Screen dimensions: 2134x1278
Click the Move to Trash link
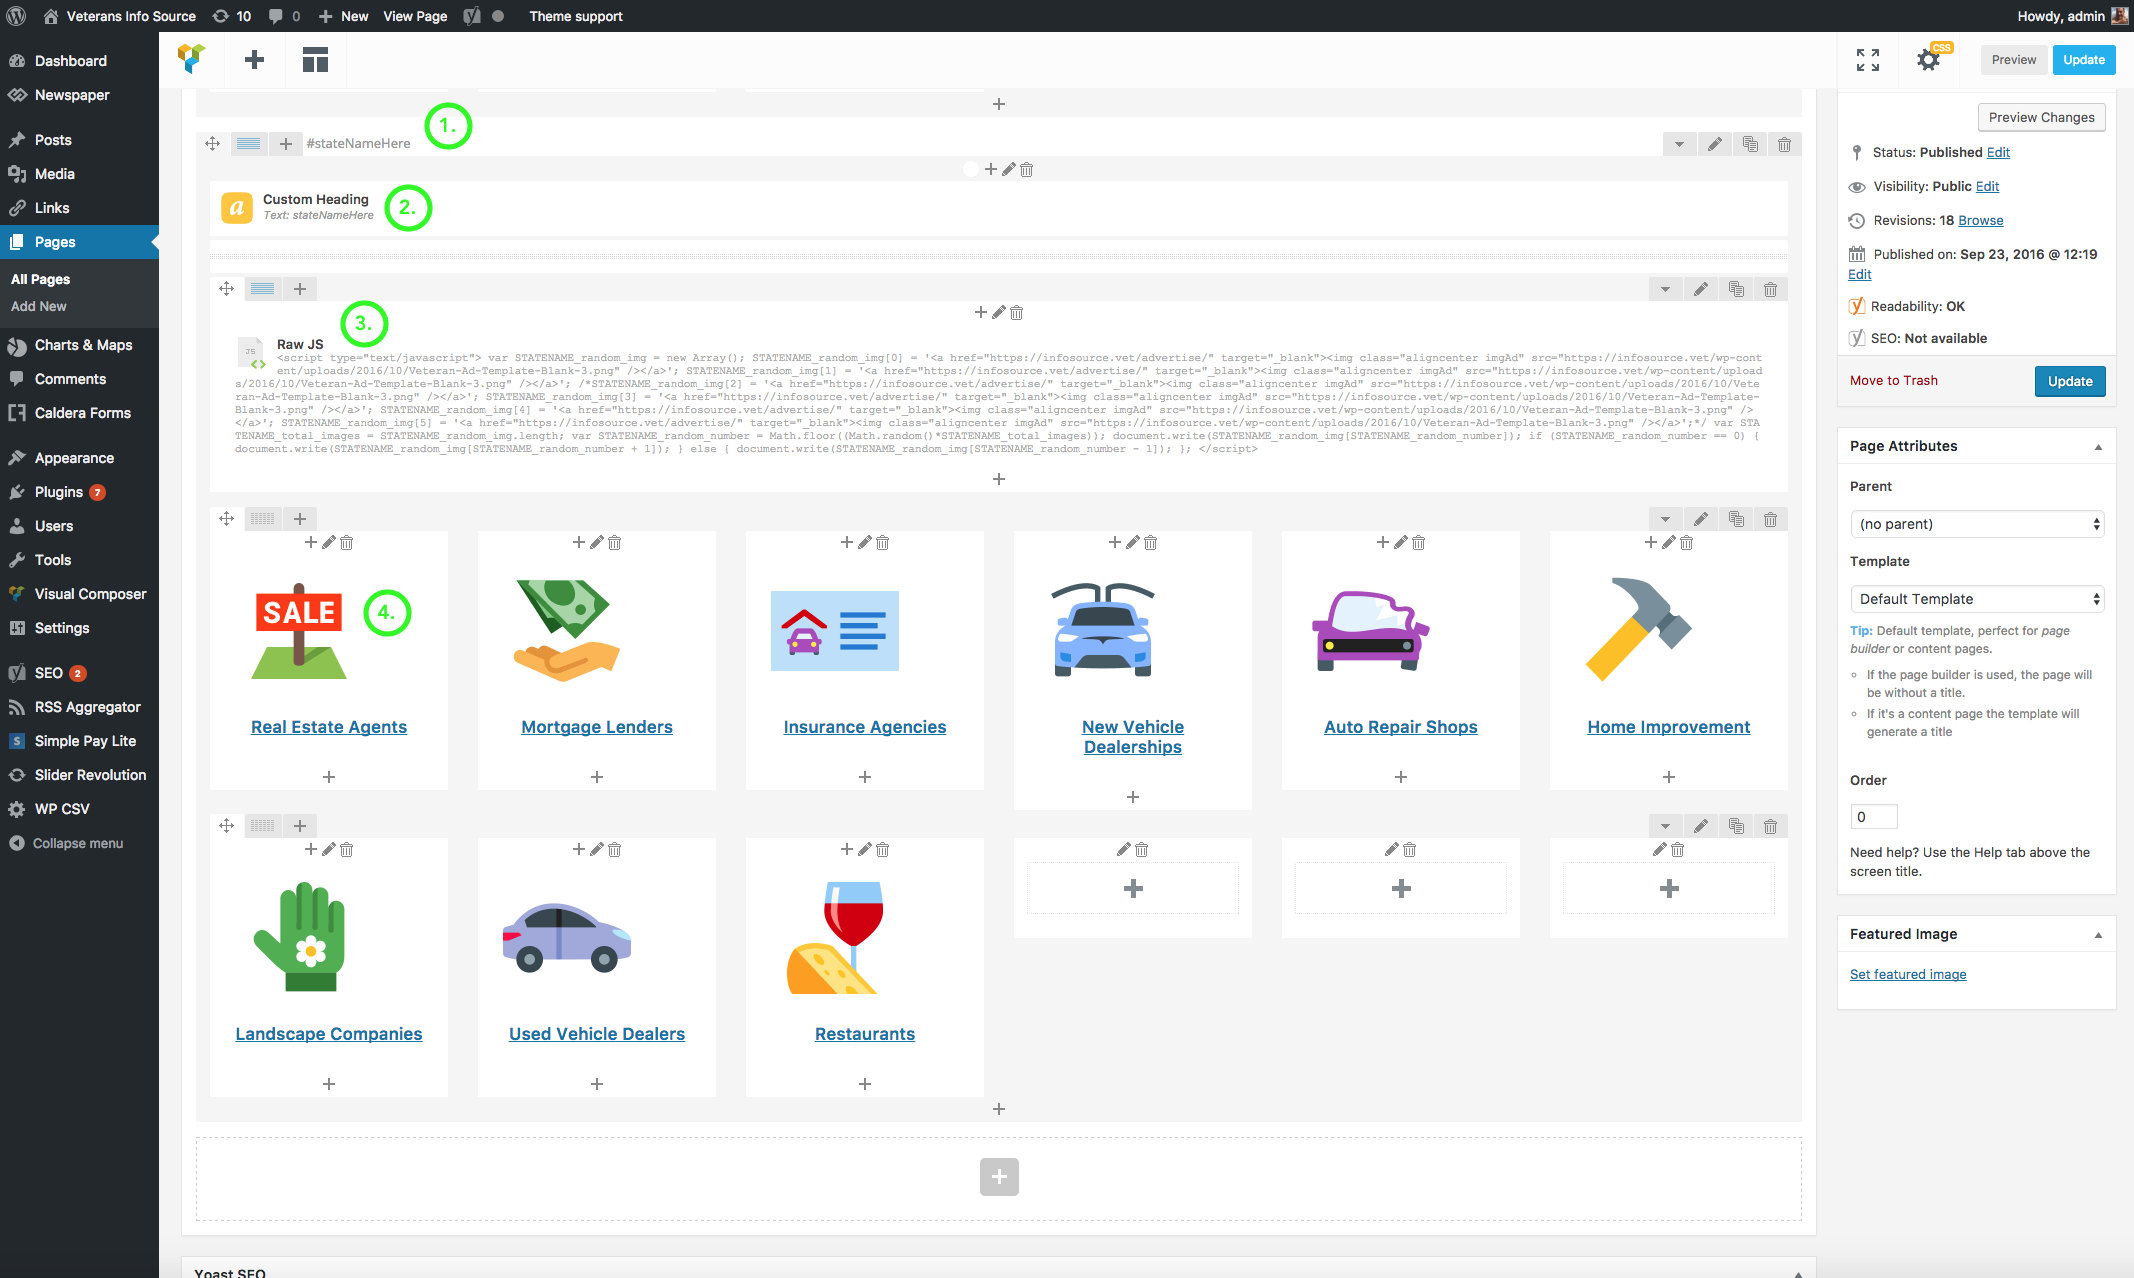click(x=1894, y=380)
